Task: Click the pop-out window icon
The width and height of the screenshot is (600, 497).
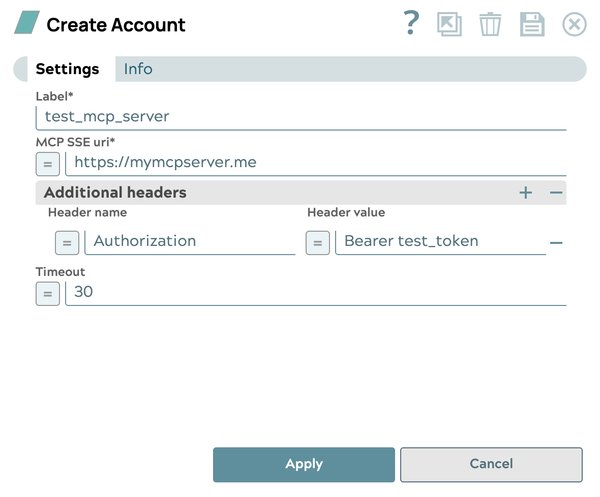Action: [449, 25]
